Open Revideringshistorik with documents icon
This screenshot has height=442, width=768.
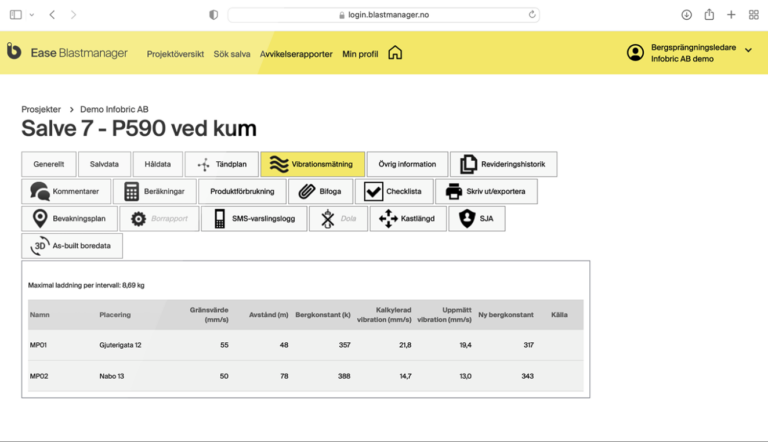(503, 165)
